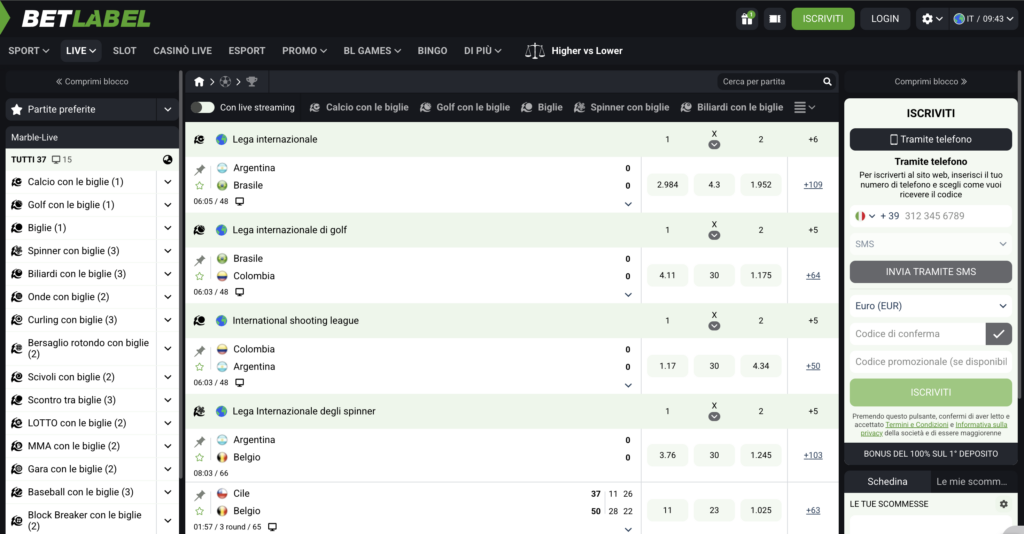Pin the Cile vs Belgio match

[x=200, y=495]
